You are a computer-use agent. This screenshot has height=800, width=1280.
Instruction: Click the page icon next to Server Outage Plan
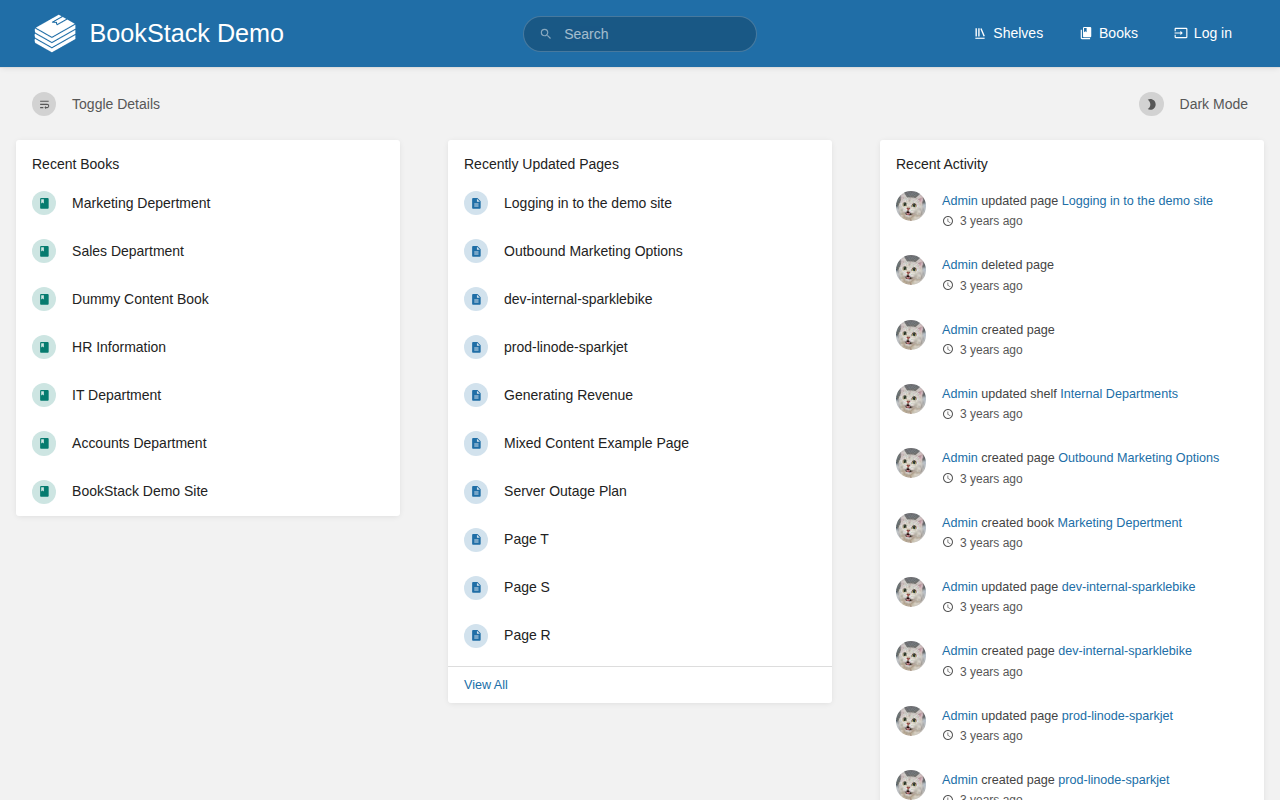[475, 491]
